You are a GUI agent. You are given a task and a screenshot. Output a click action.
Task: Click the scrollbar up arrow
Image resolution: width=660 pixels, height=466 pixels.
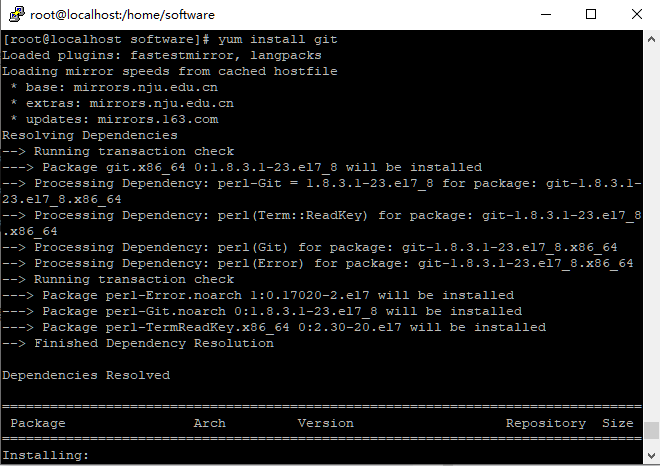[x=651, y=40]
